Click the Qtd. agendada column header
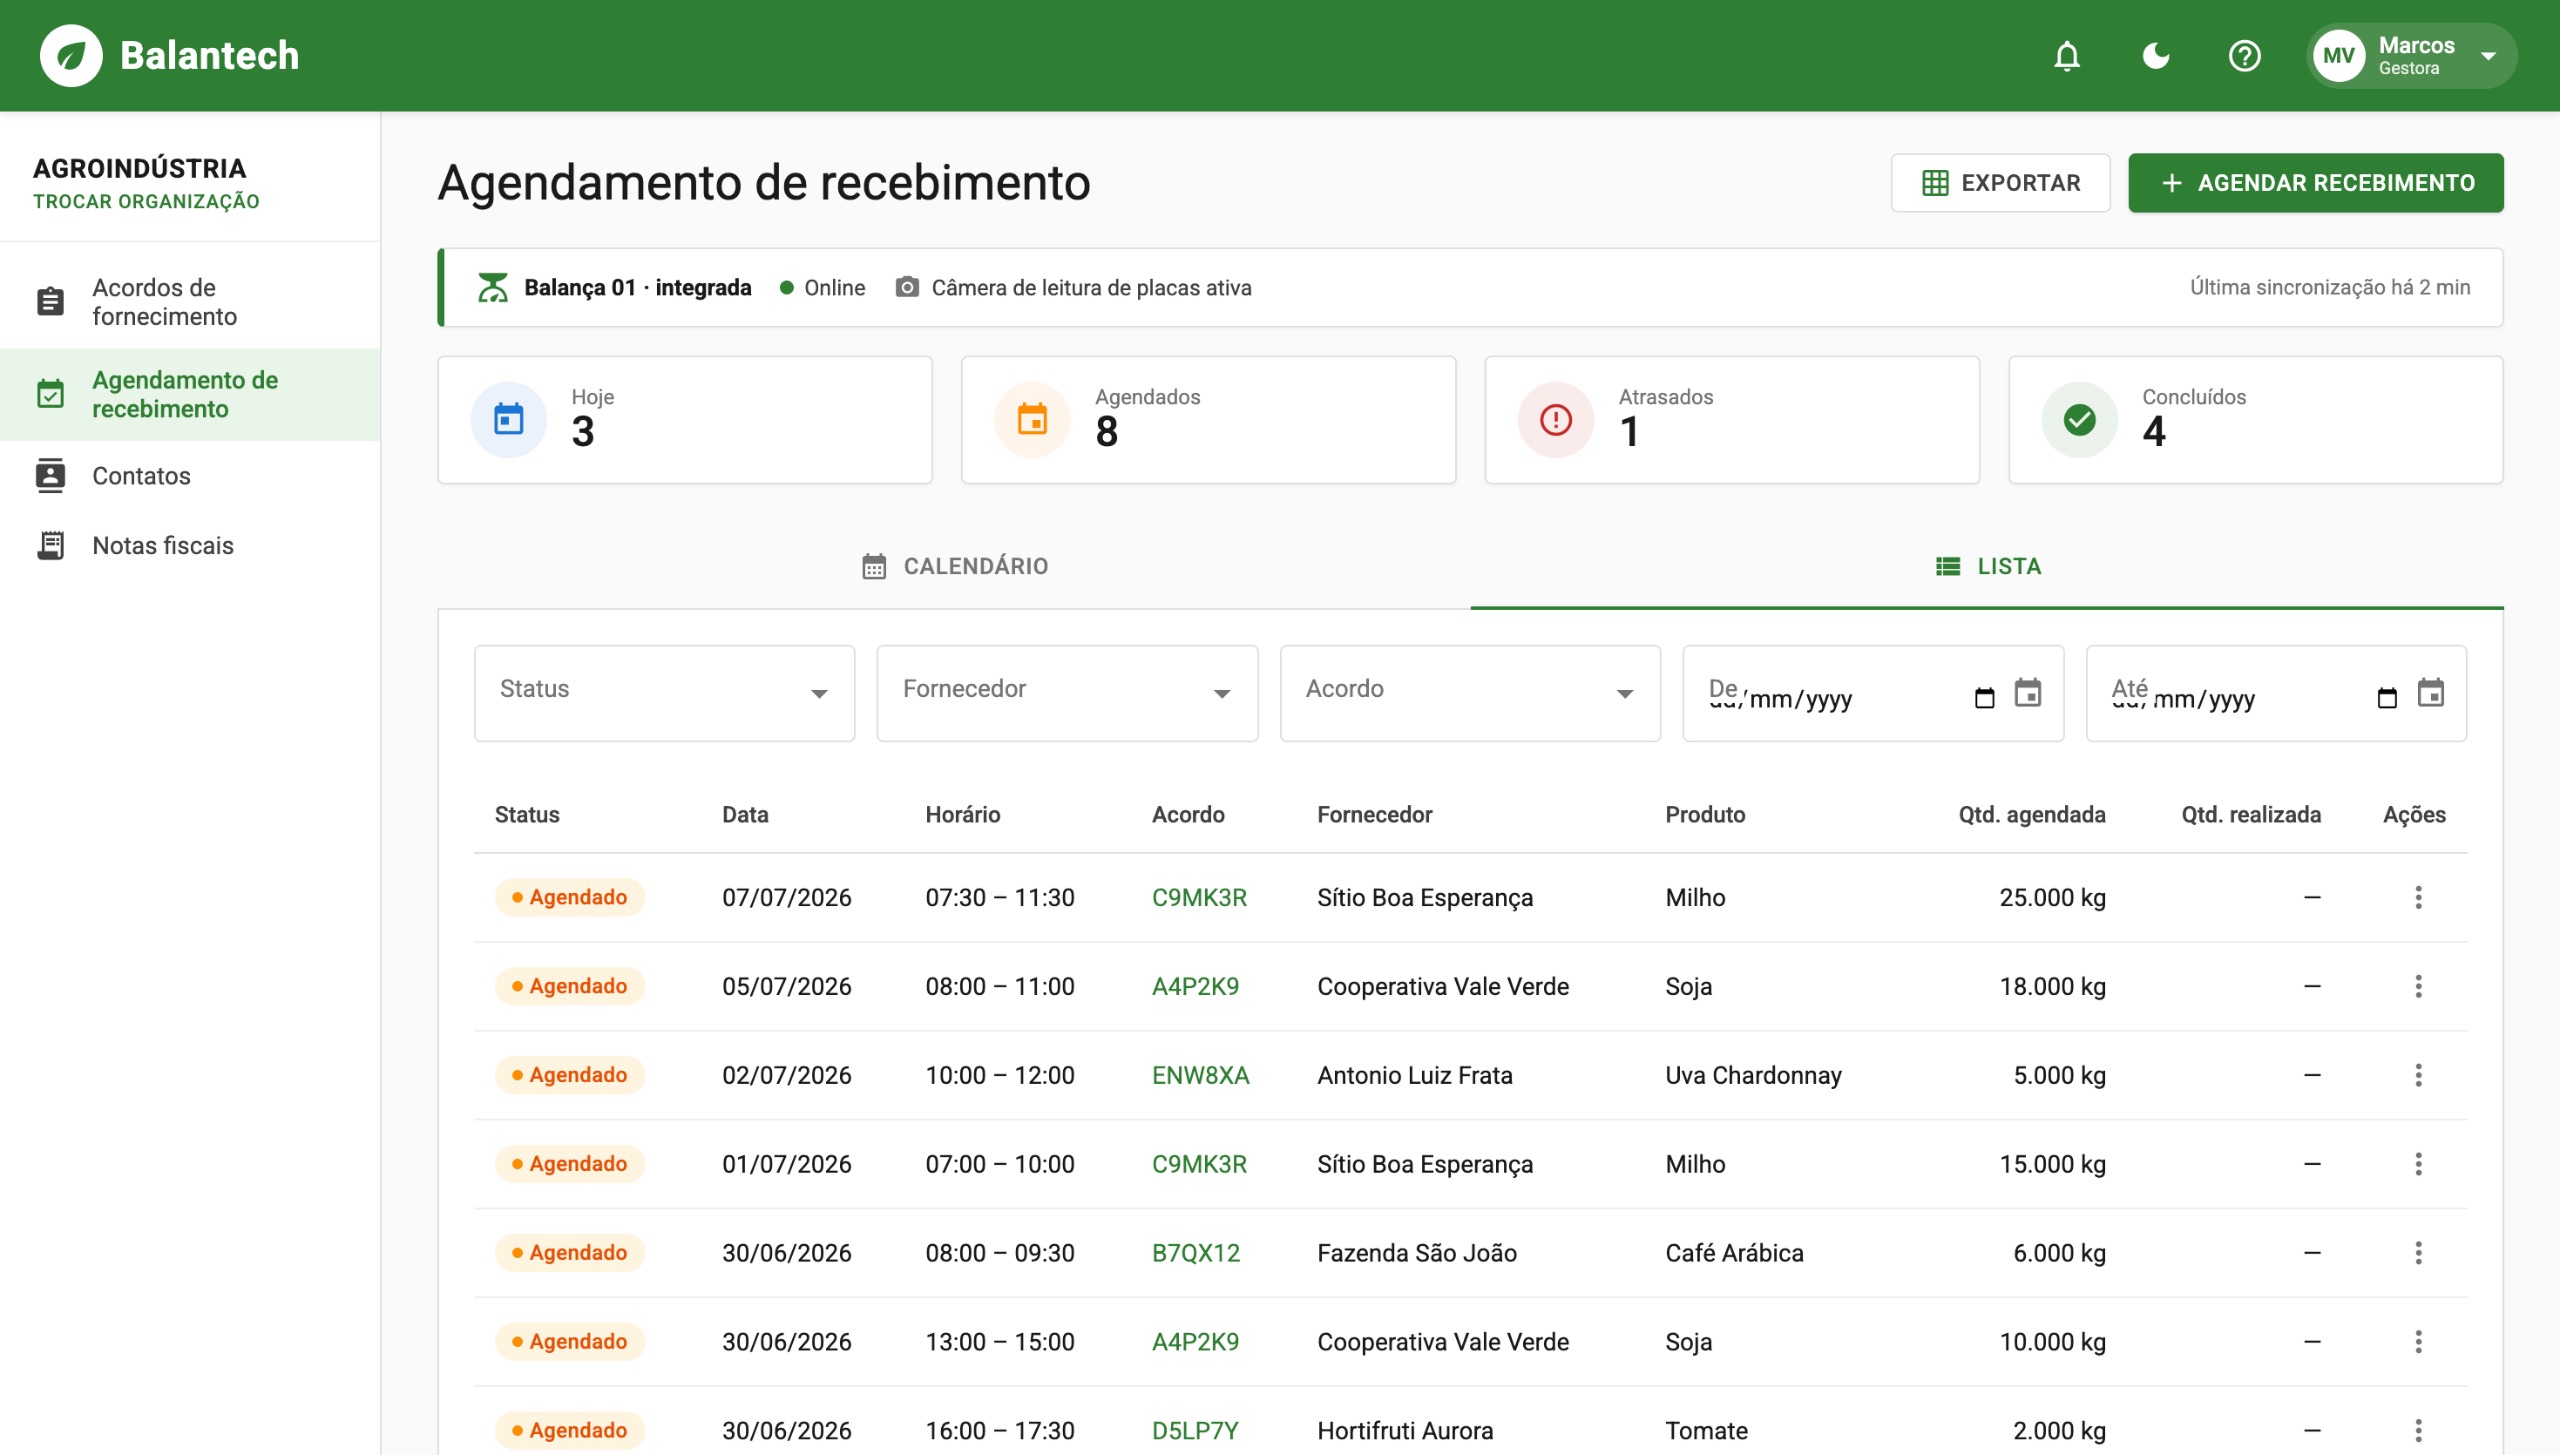 click(2031, 814)
